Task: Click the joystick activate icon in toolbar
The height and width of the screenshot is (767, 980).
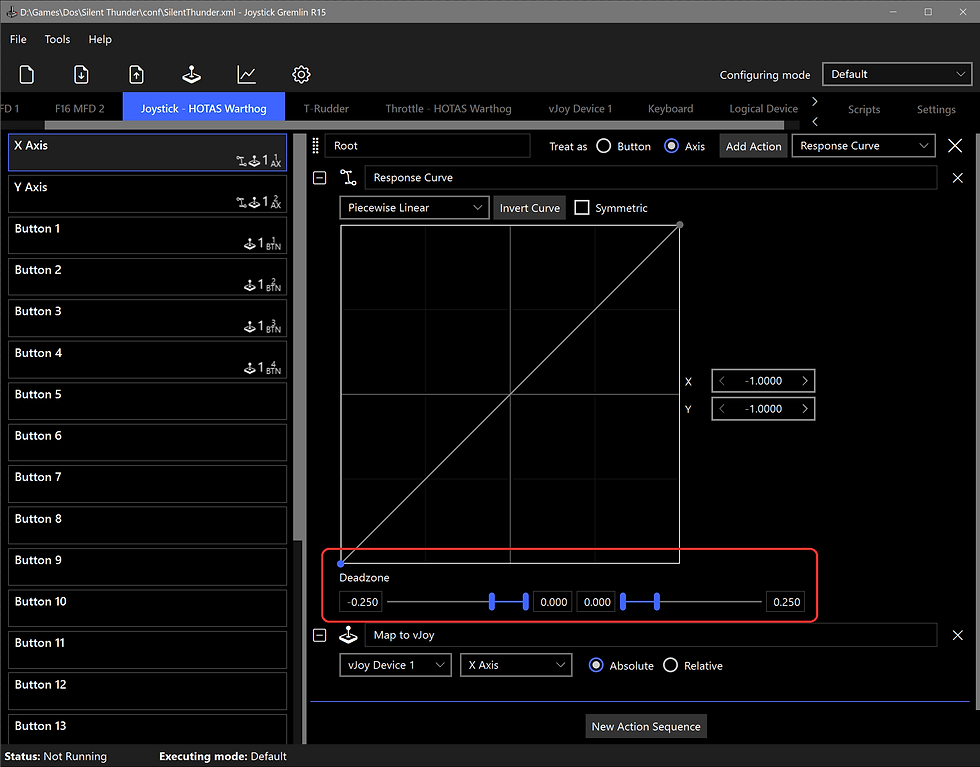Action: point(191,74)
